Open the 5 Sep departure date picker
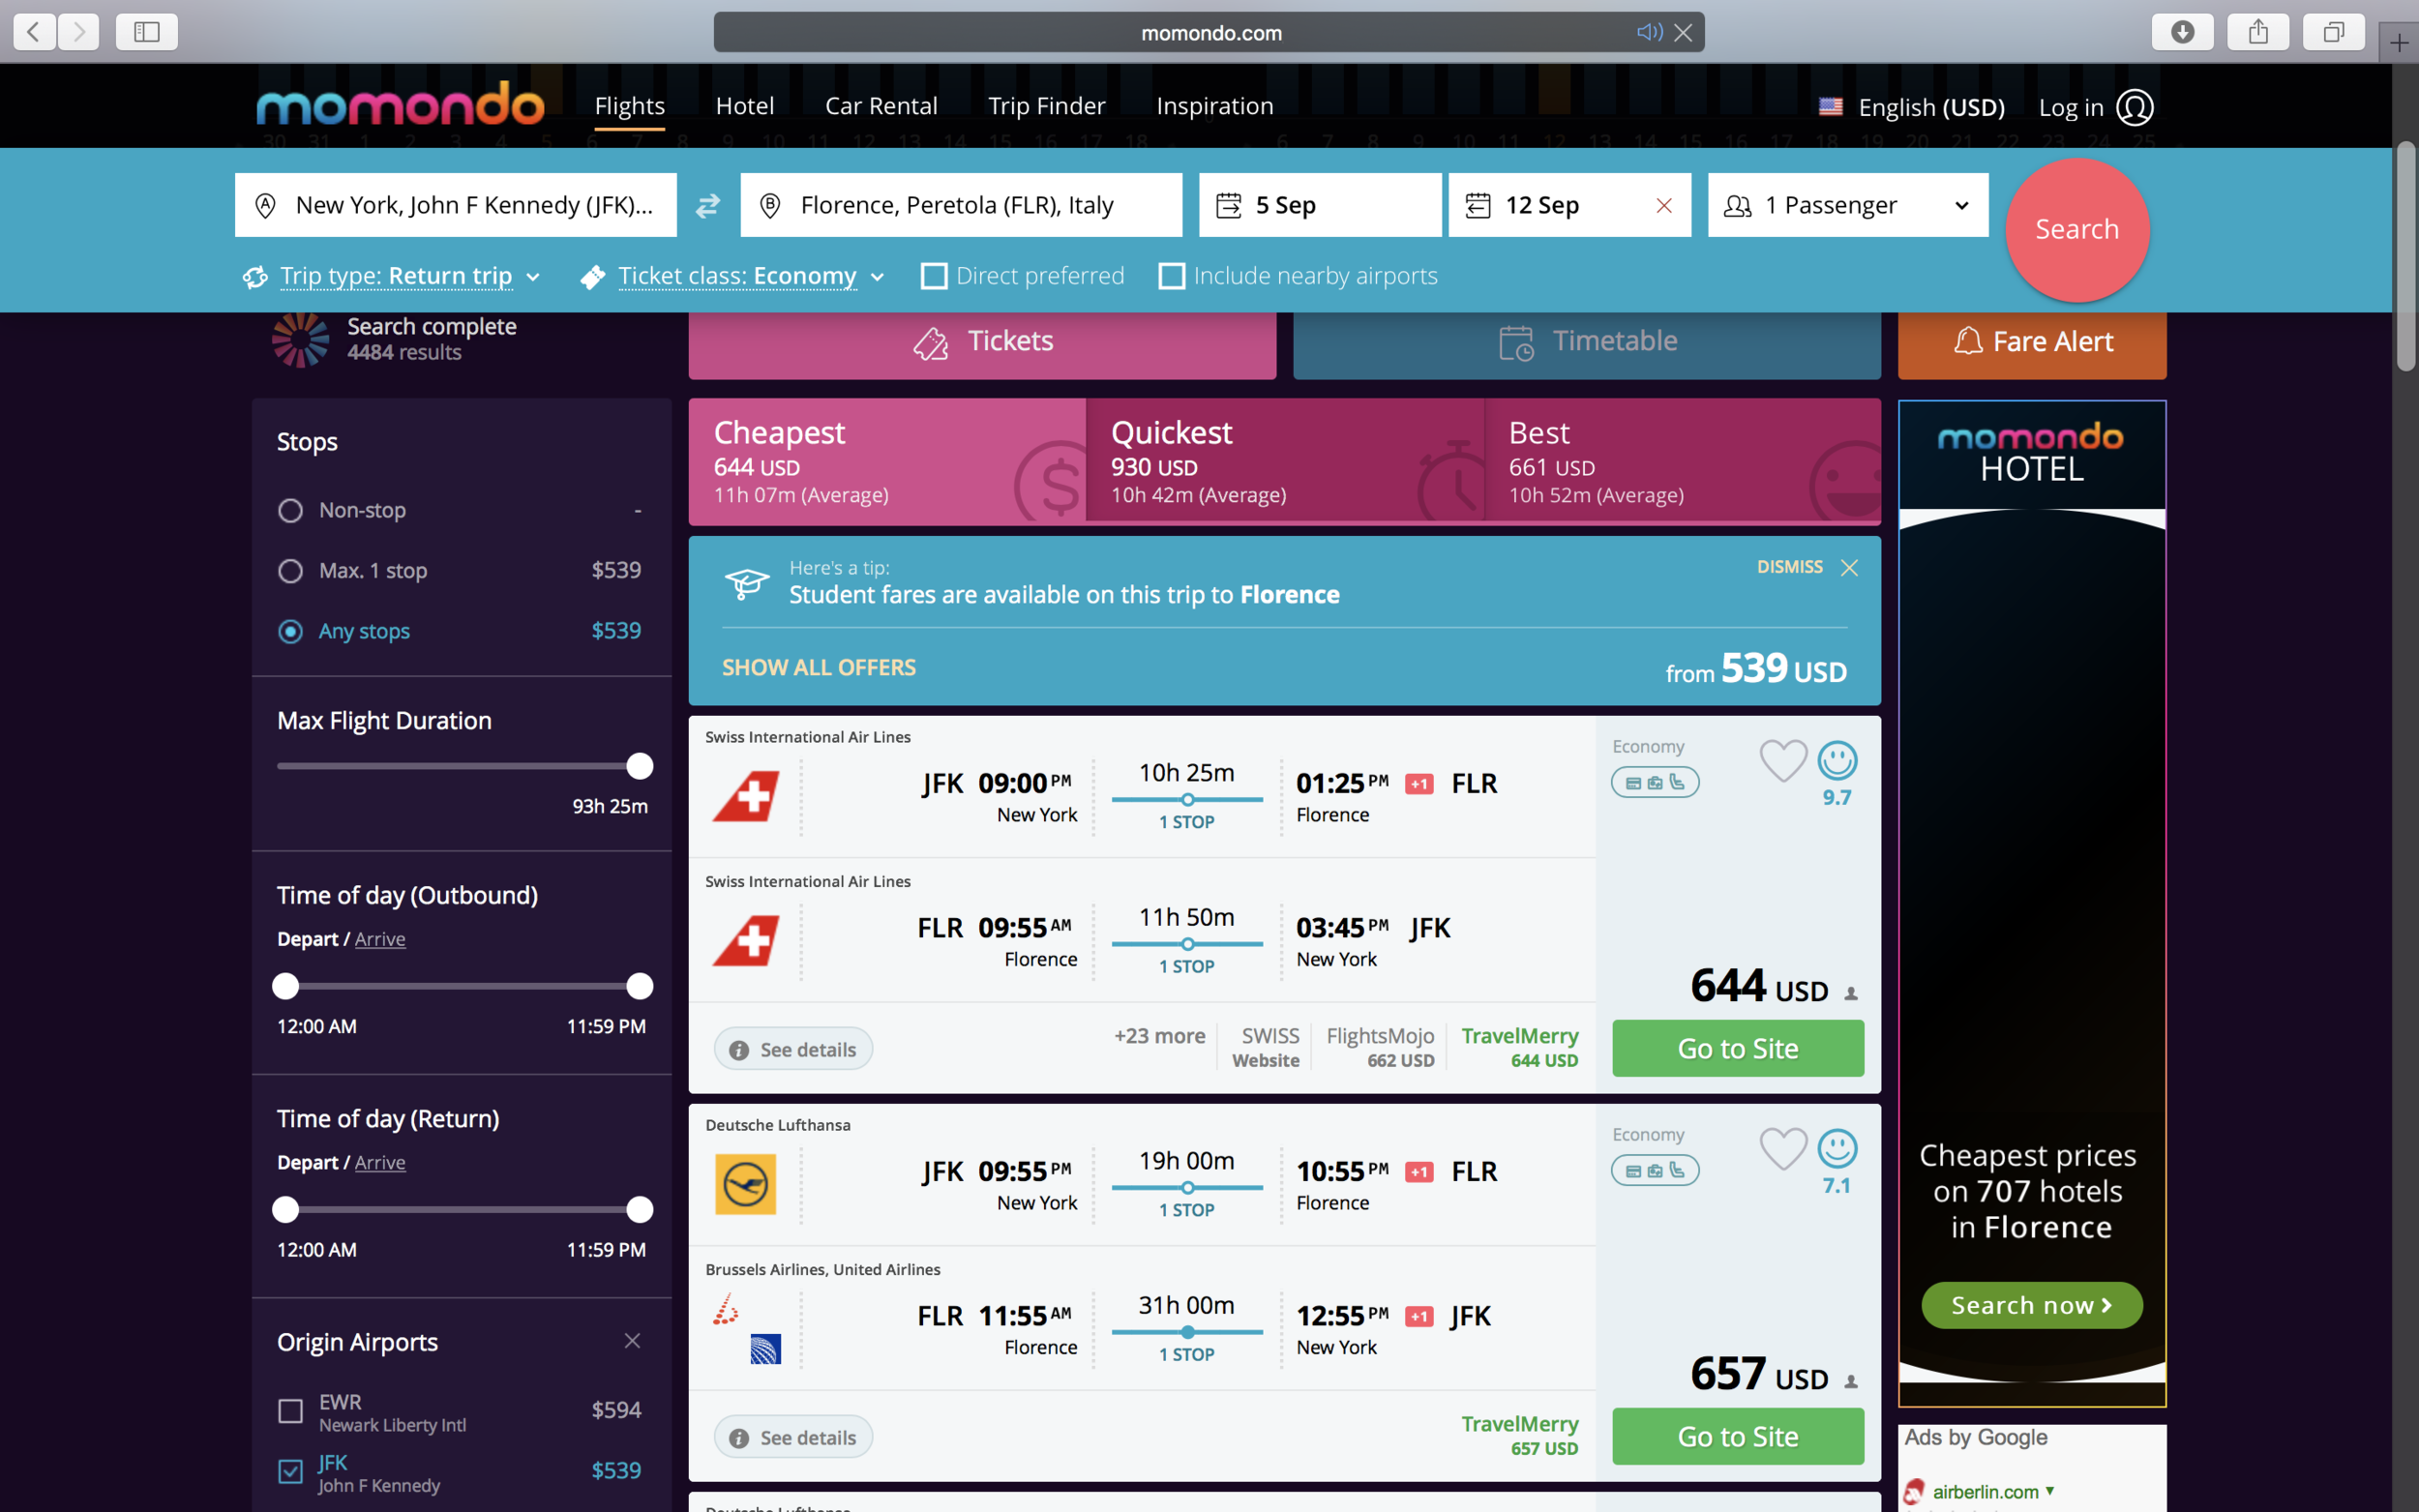Screen dimensions: 2419x1512 (1320, 205)
